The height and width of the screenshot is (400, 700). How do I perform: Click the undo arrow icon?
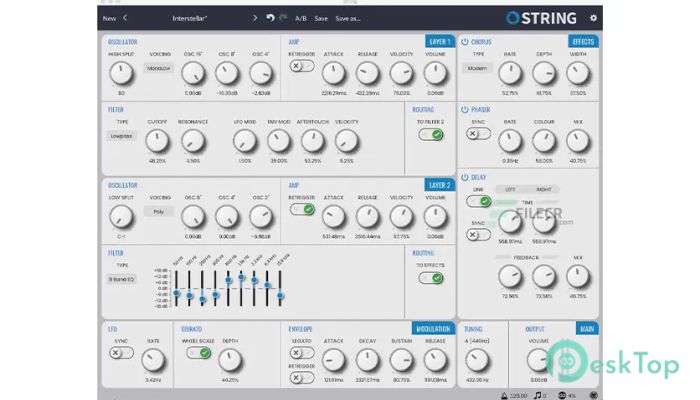tap(270, 18)
